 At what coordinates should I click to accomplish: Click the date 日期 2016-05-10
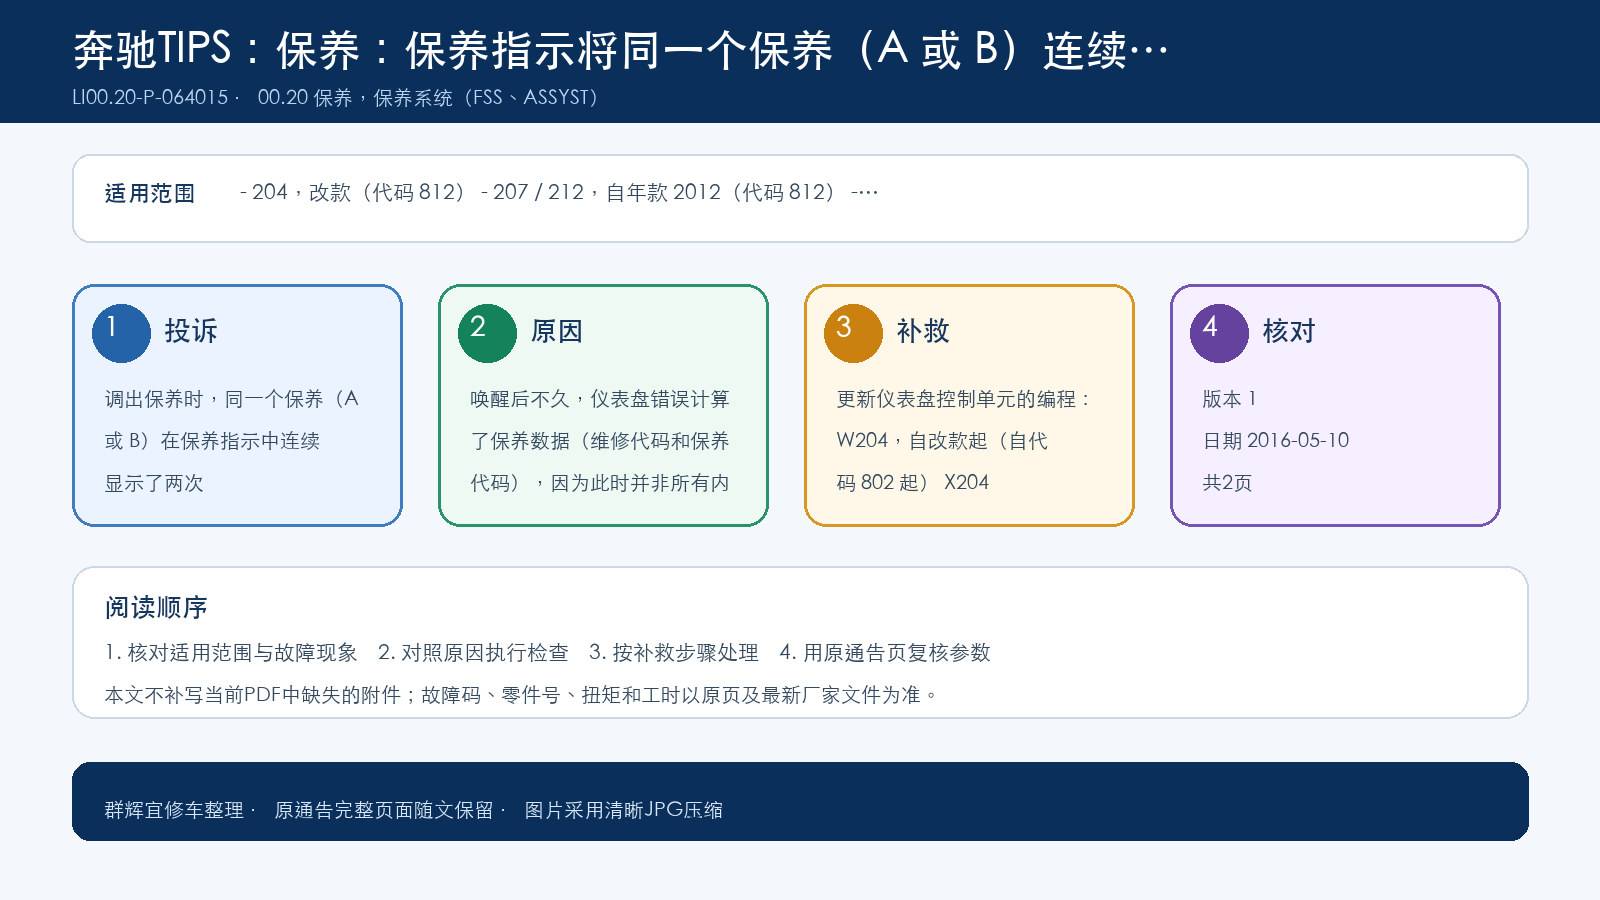coord(1276,441)
